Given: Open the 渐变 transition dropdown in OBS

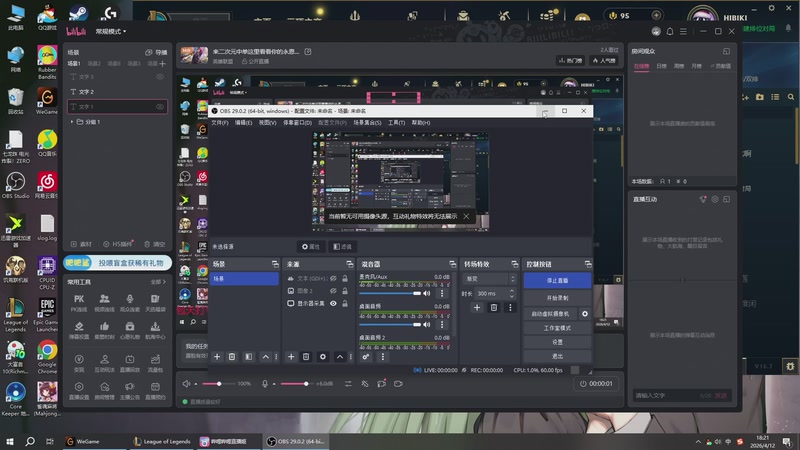Looking at the screenshot, I should pyautogui.click(x=489, y=279).
